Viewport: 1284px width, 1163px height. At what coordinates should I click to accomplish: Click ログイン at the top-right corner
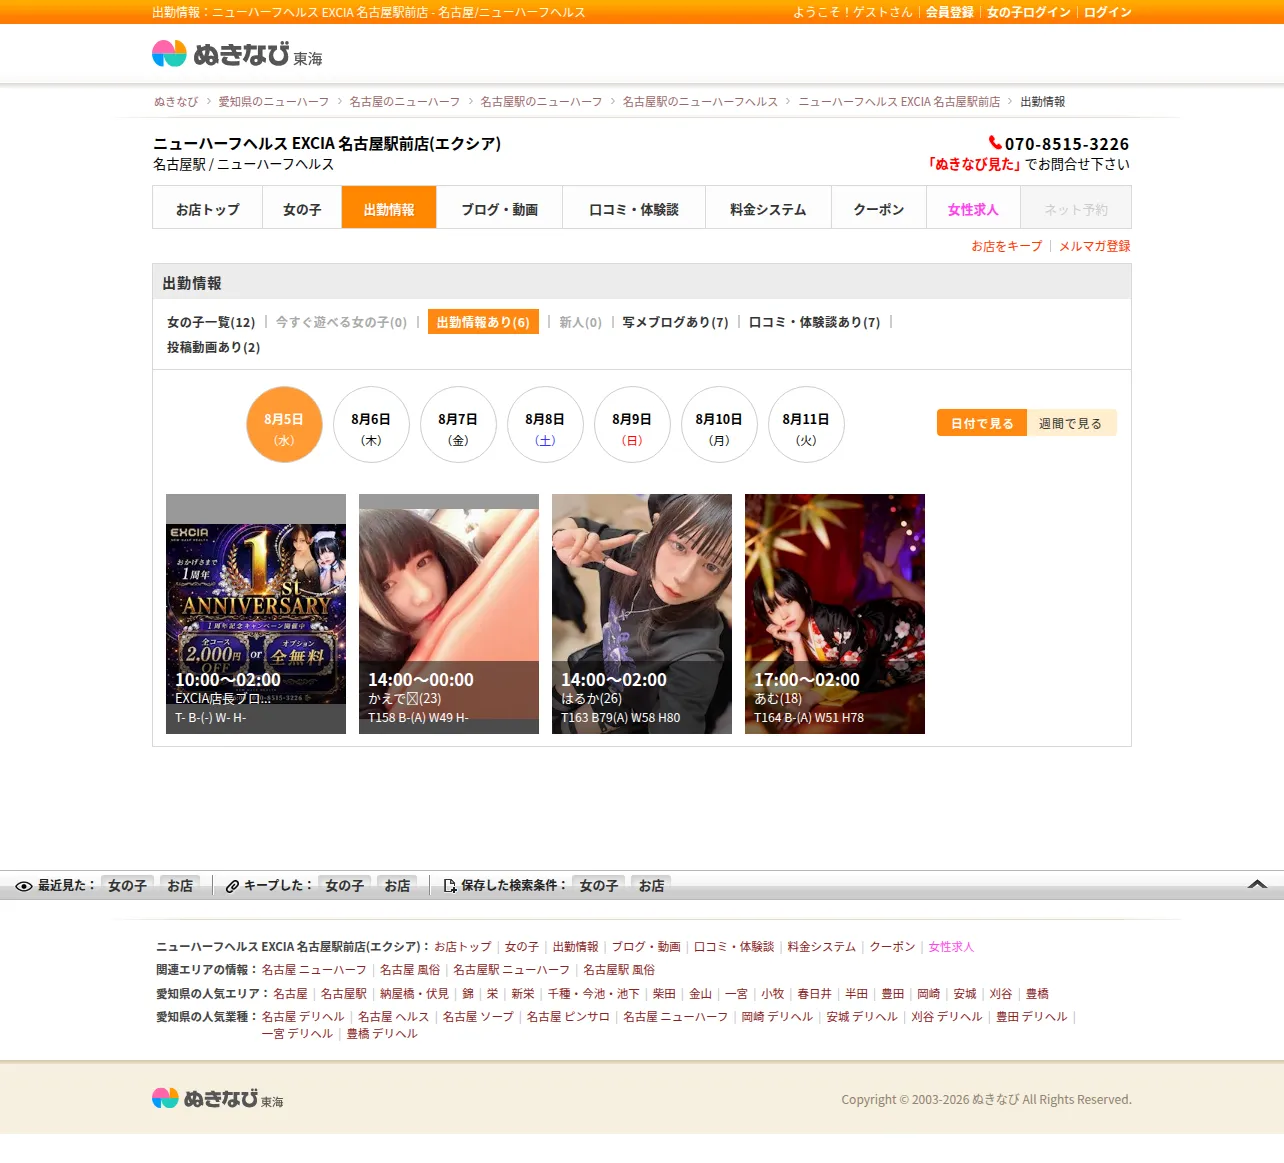click(x=1108, y=12)
